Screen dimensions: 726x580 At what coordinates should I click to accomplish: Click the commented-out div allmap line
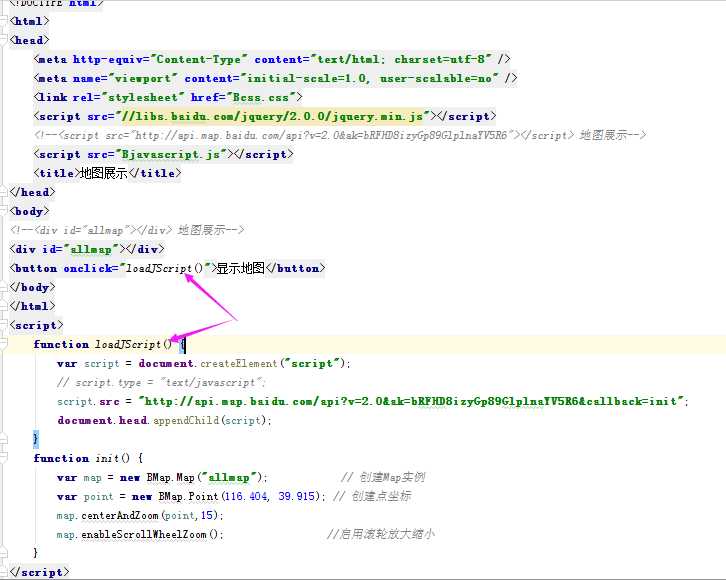pyautogui.click(x=127, y=230)
